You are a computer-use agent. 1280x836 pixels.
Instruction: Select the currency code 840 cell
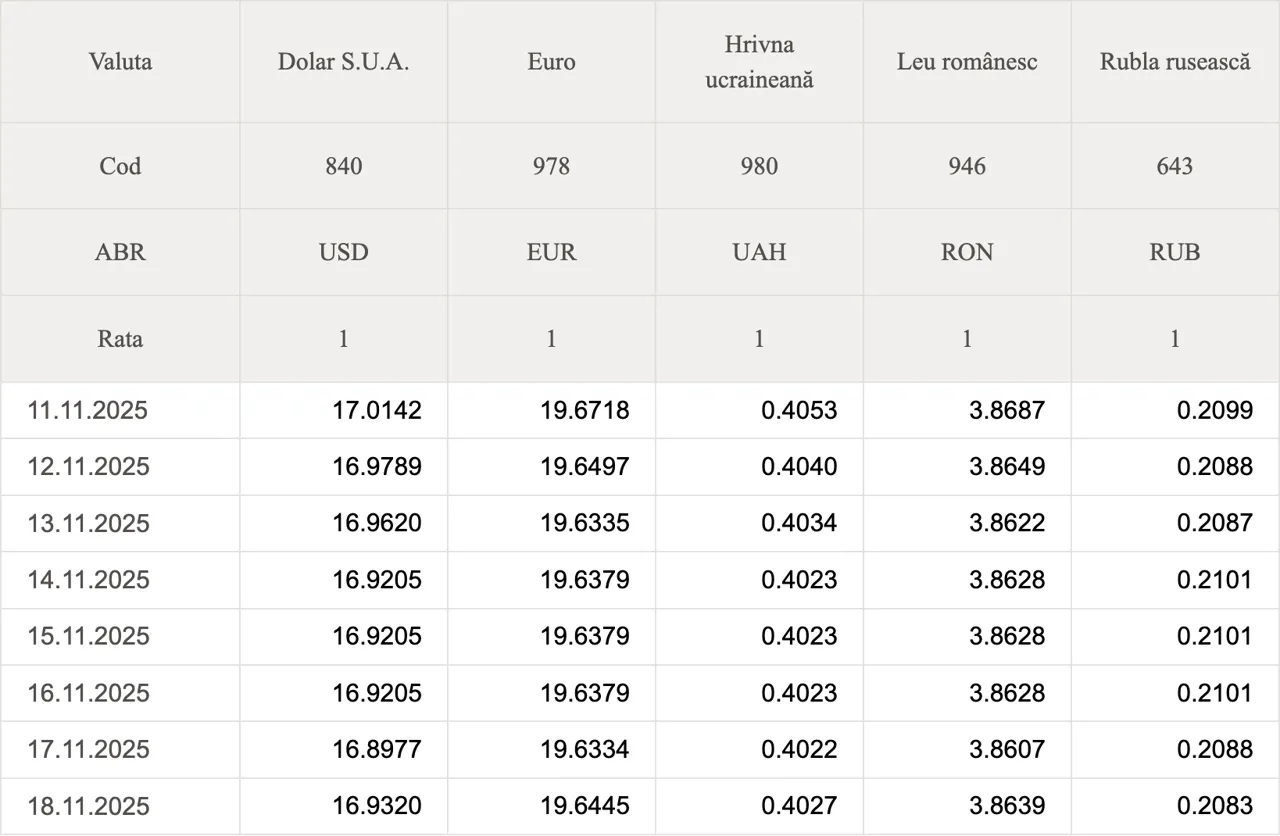coord(343,166)
